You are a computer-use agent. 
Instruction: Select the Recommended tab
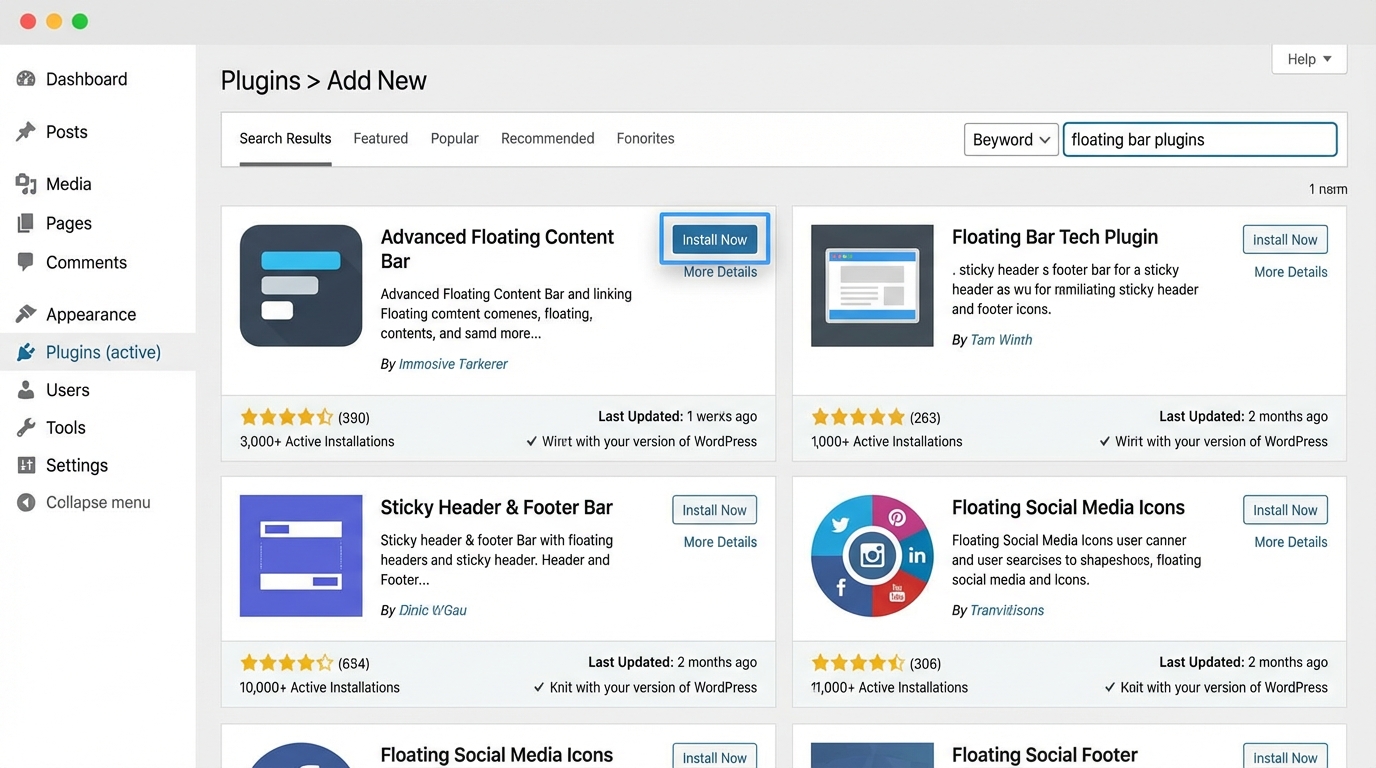(547, 138)
